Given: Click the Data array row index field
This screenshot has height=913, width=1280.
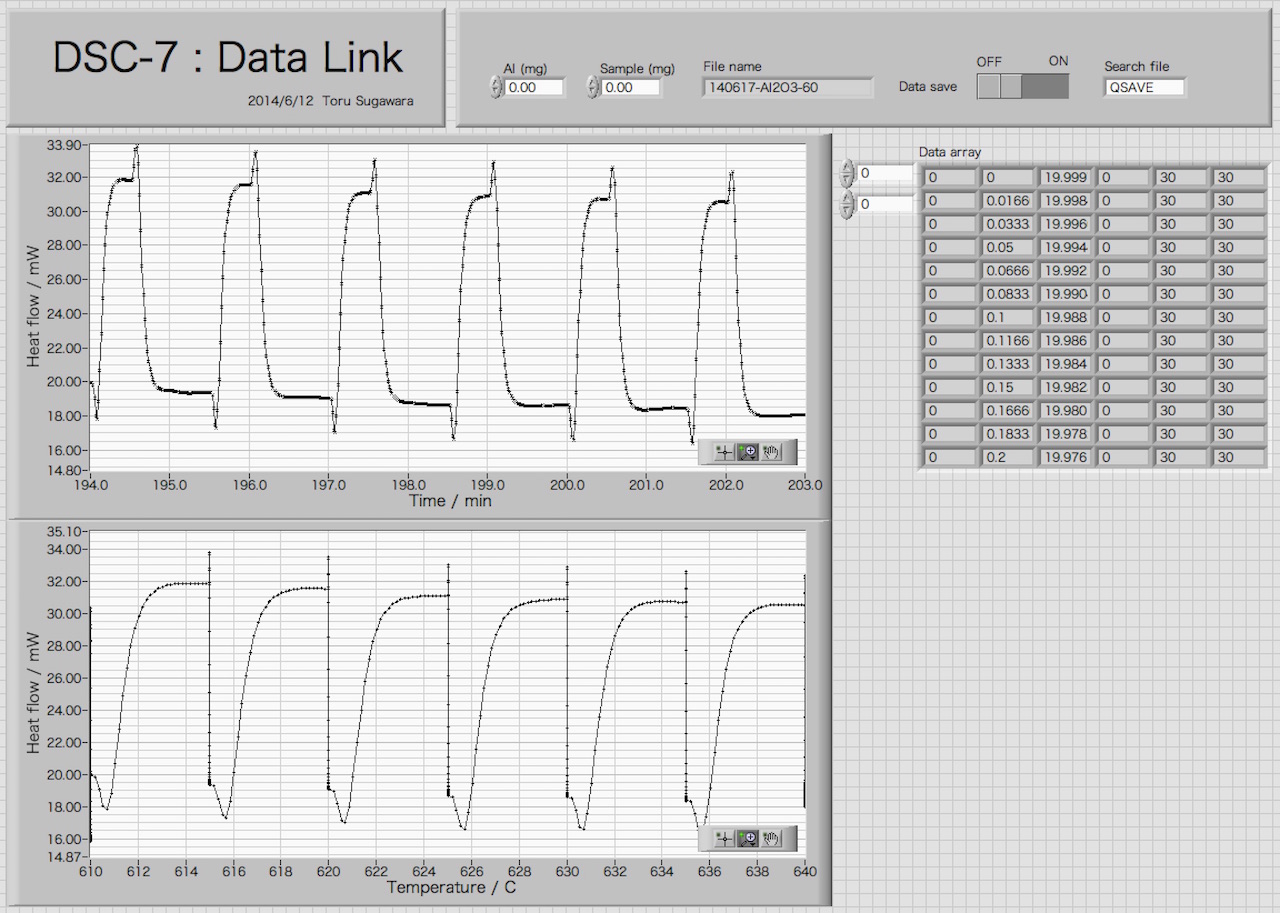Looking at the screenshot, I should 884,174.
